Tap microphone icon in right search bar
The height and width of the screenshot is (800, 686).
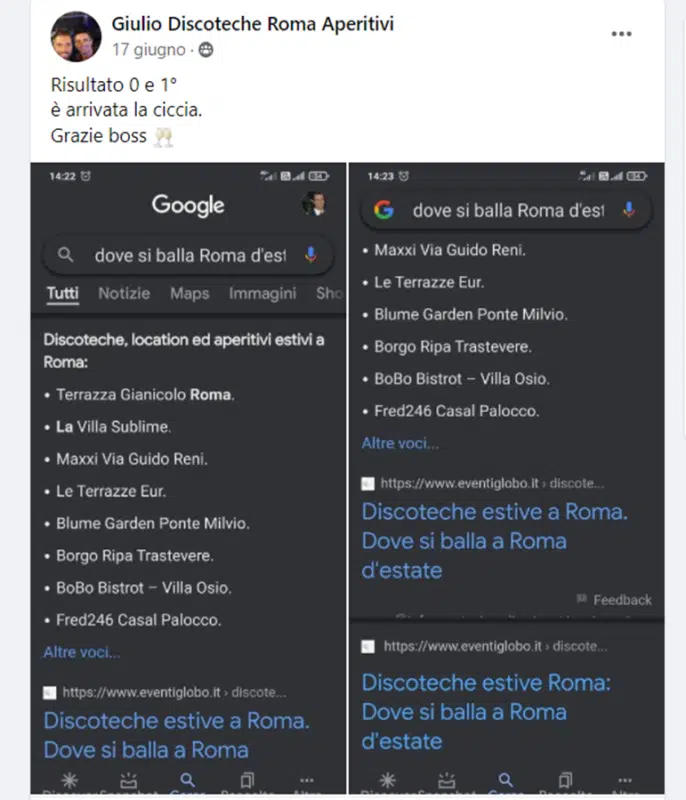[629, 210]
